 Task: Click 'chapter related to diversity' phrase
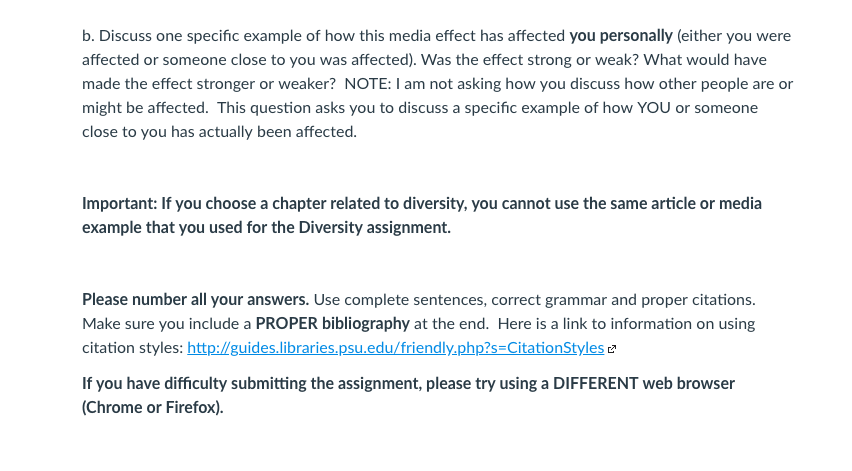[369, 204]
